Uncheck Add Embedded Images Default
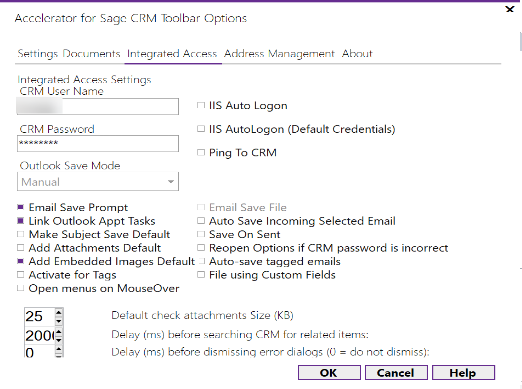522x389 pixels. (x=20, y=261)
